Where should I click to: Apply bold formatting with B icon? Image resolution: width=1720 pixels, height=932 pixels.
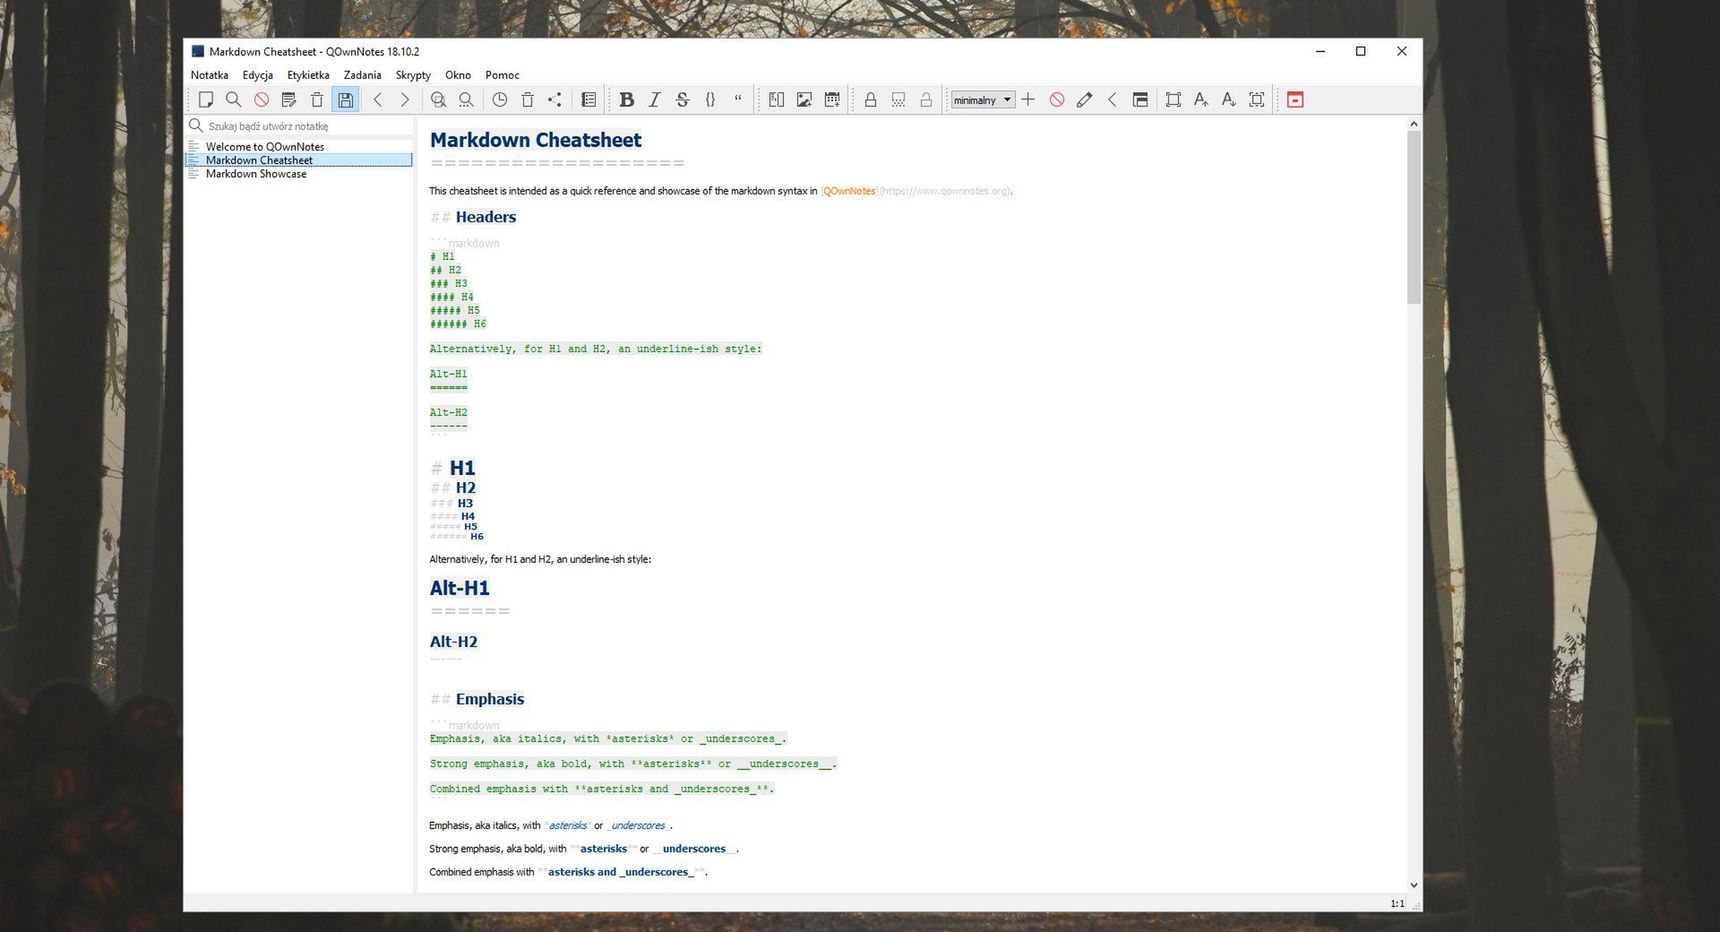[627, 100]
